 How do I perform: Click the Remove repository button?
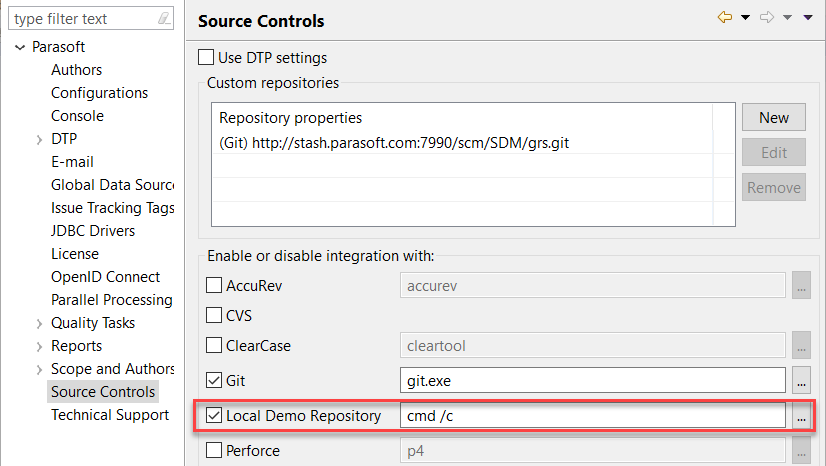(x=774, y=187)
